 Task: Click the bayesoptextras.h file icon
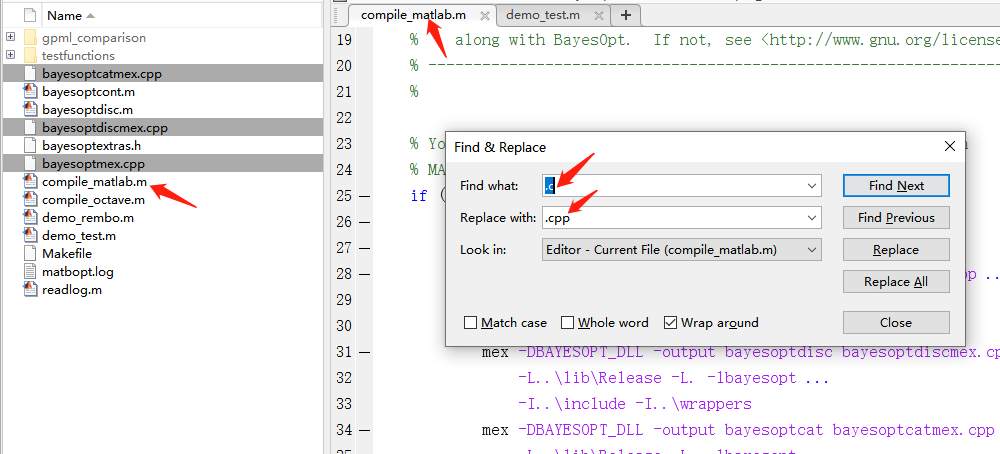pyautogui.click(x=30, y=145)
